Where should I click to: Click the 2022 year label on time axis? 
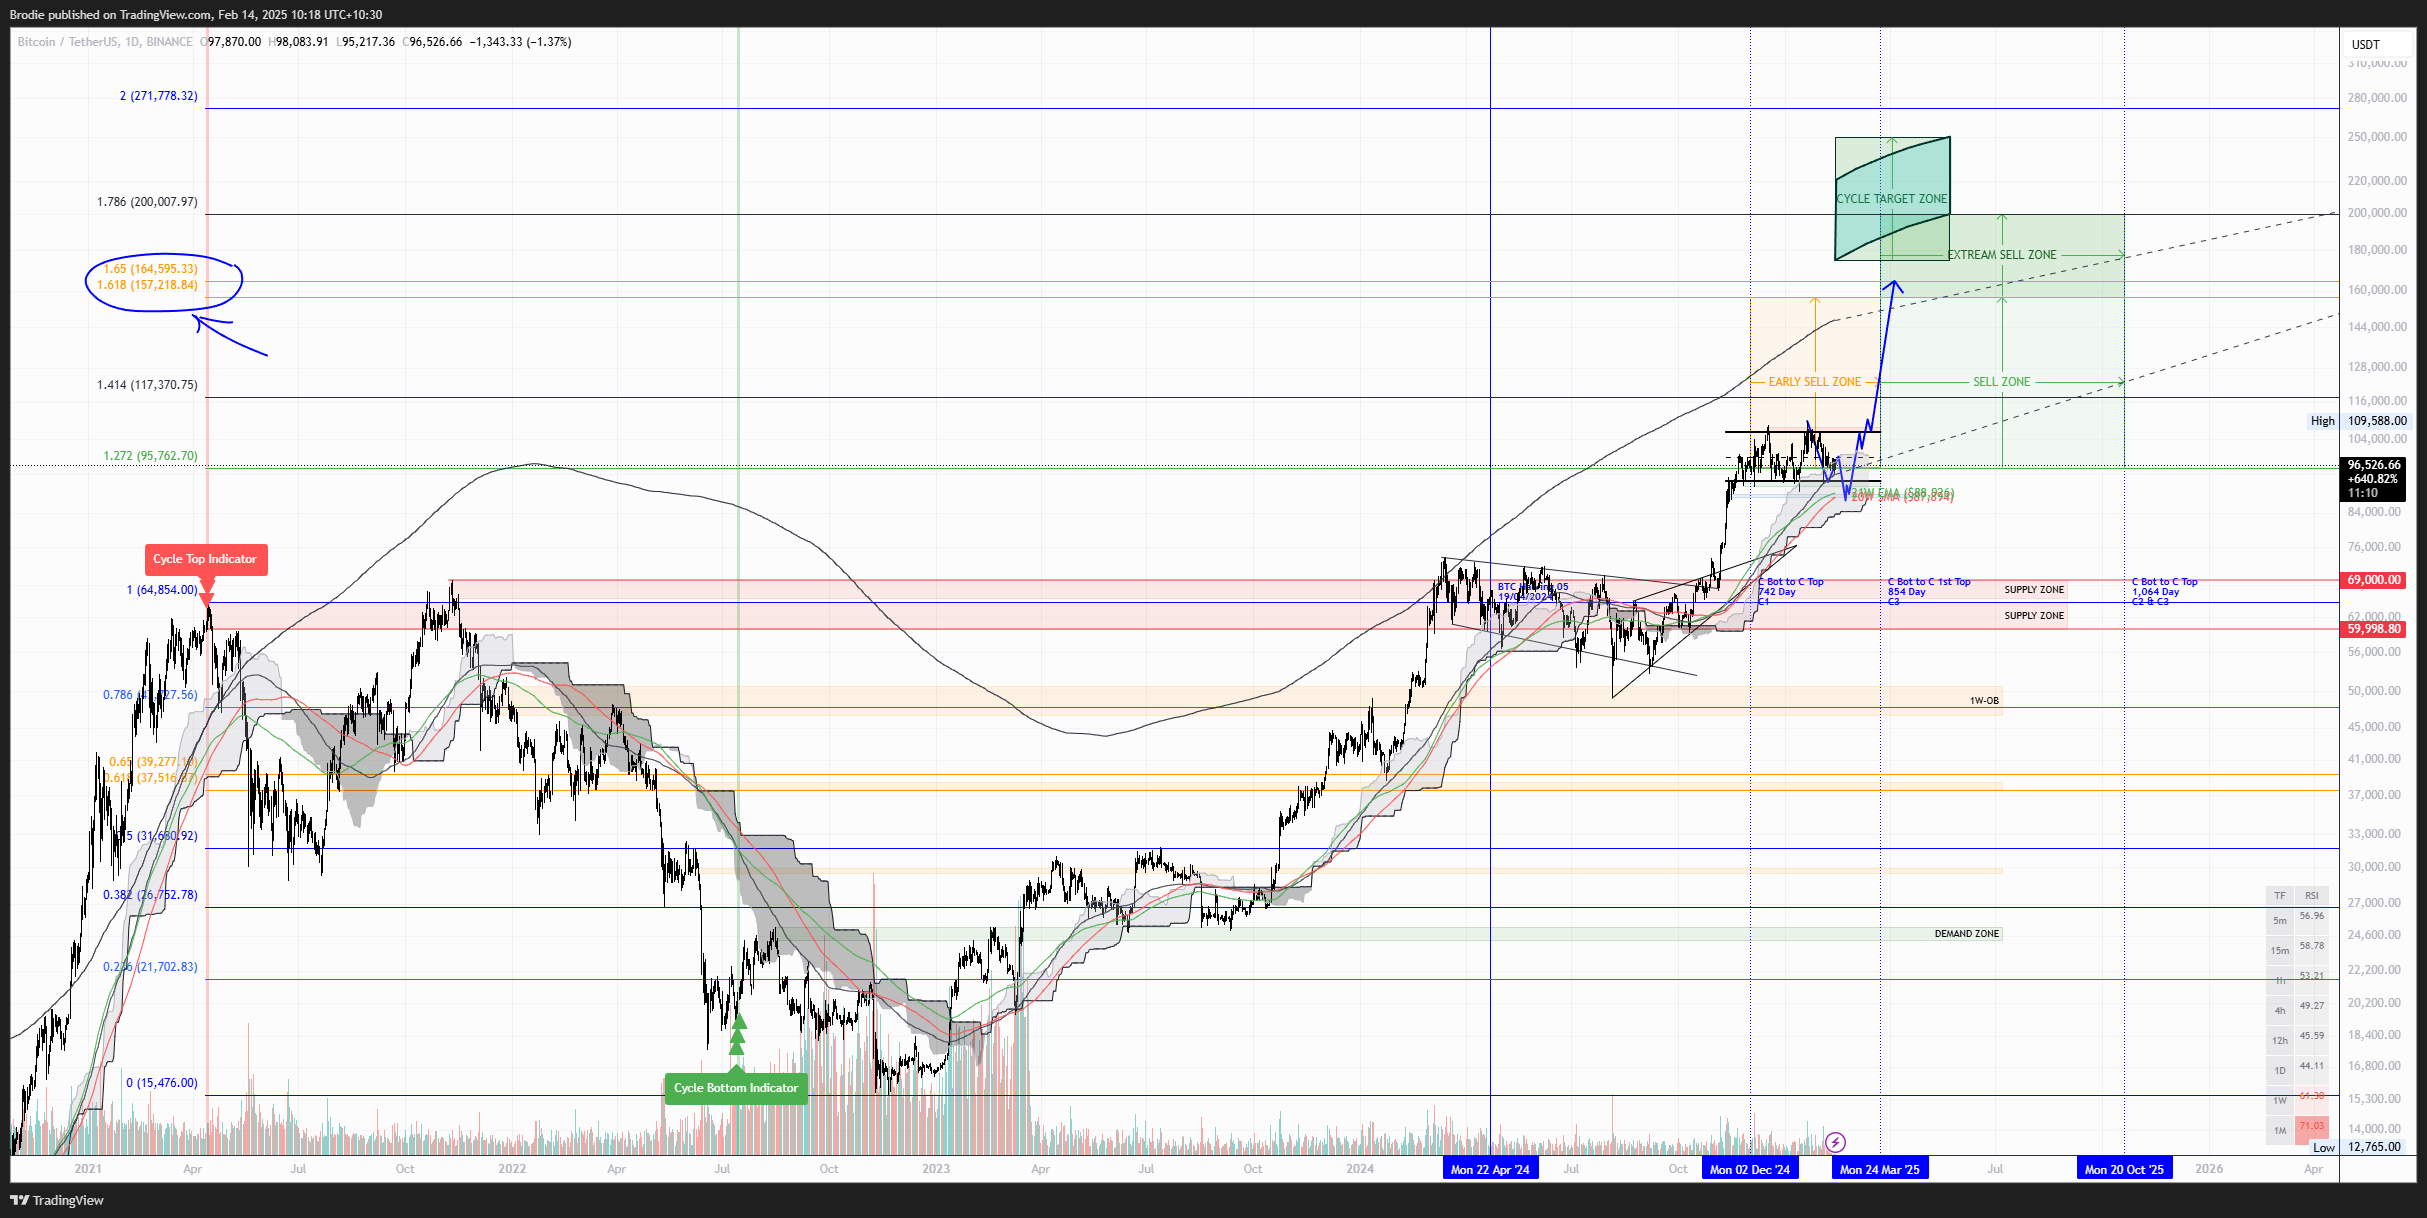[x=512, y=1169]
